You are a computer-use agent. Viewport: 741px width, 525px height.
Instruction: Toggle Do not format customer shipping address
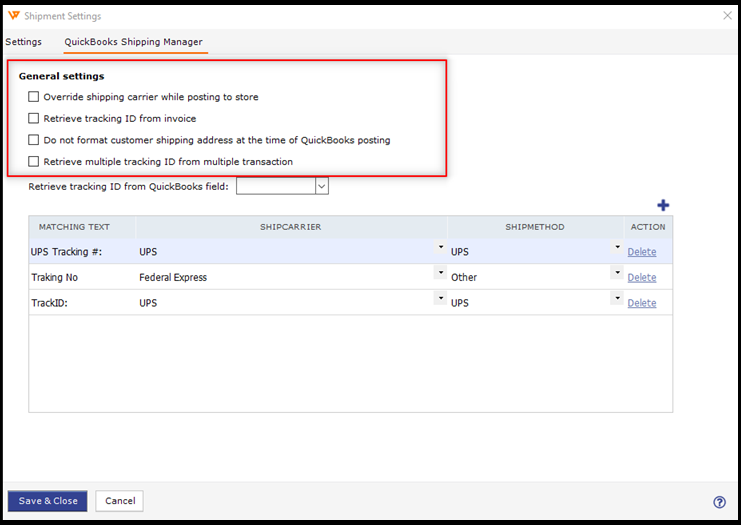point(34,140)
